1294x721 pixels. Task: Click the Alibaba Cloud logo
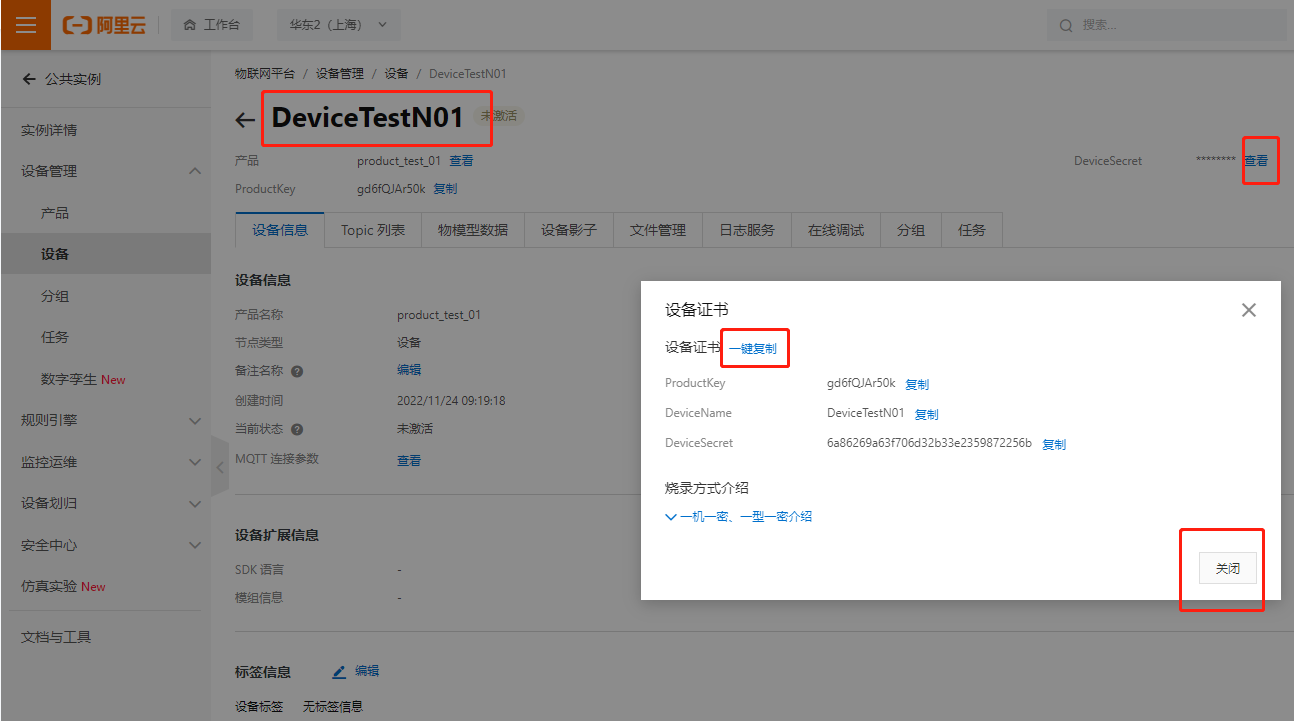click(x=104, y=25)
